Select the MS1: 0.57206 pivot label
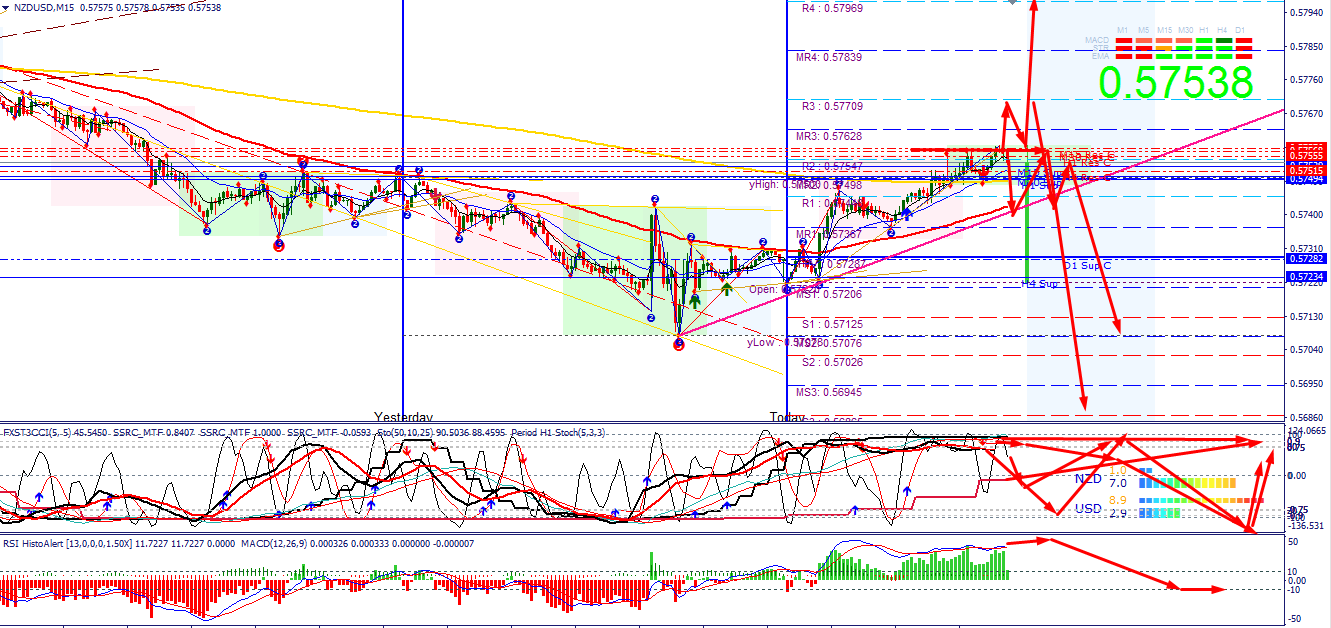The width and height of the screenshot is (1331, 628). (828, 295)
